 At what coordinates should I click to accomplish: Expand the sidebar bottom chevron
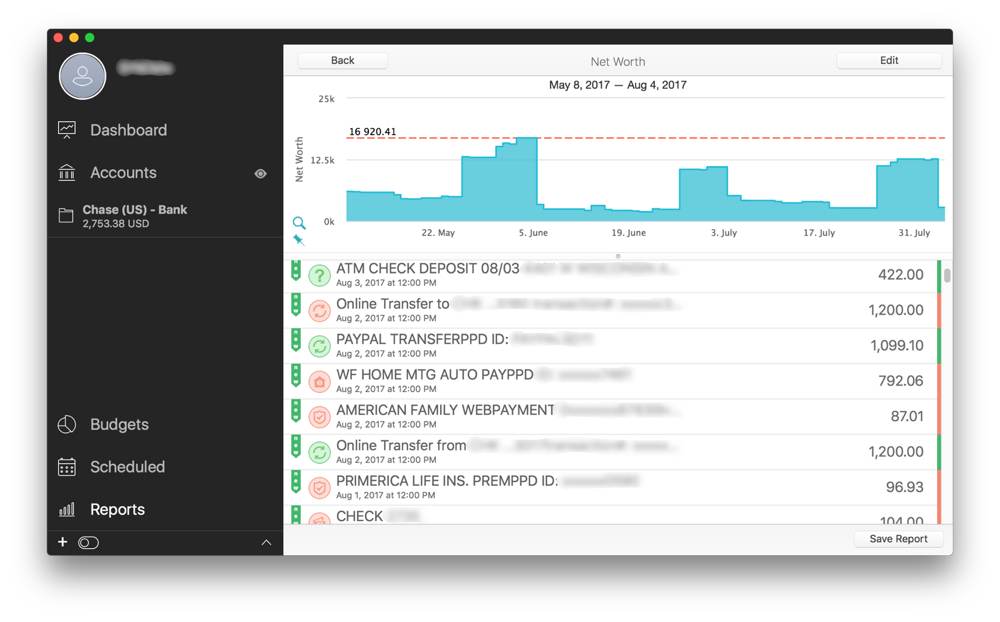[x=266, y=542]
